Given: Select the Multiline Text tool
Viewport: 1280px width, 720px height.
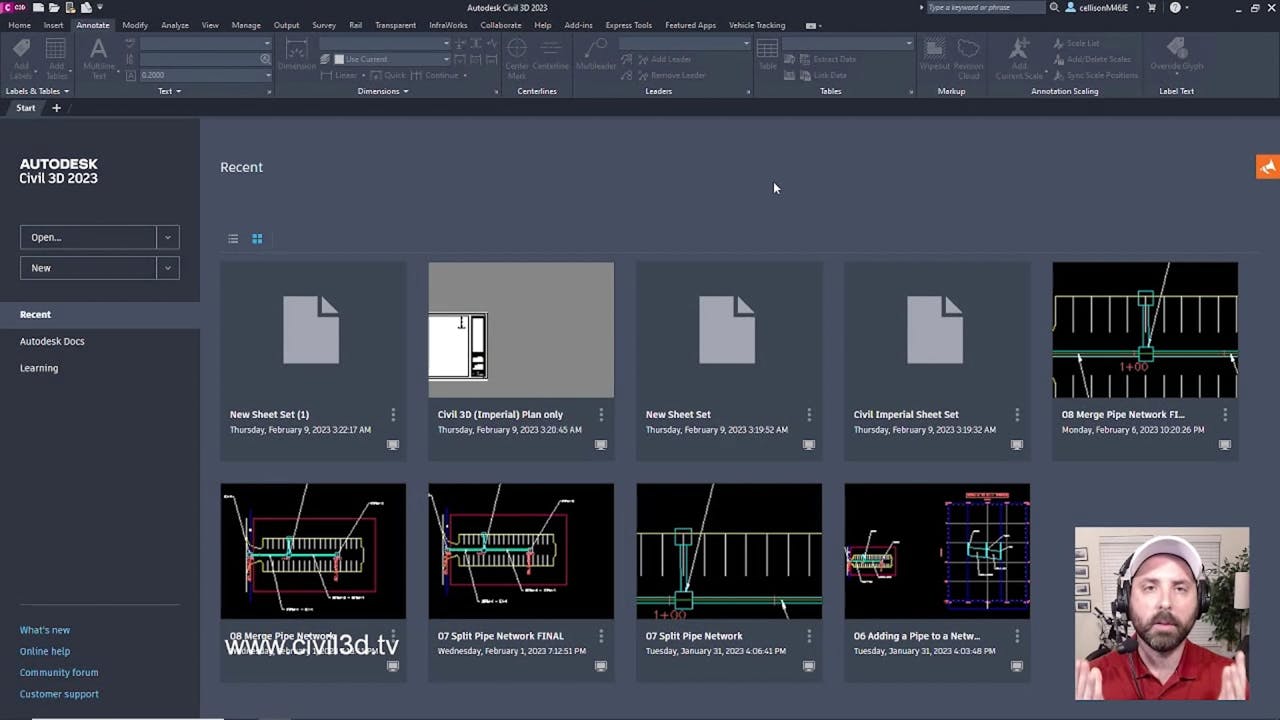Looking at the screenshot, I should (98, 58).
